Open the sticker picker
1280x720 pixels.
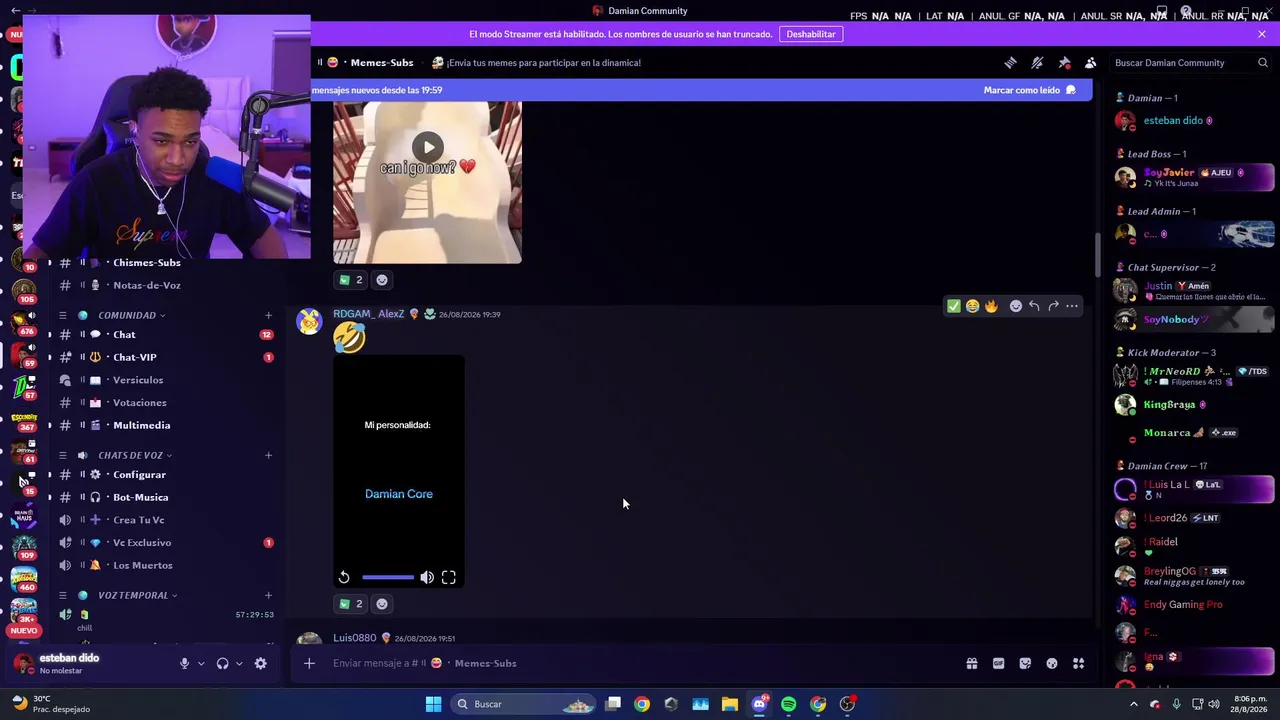pyautogui.click(x=1025, y=663)
